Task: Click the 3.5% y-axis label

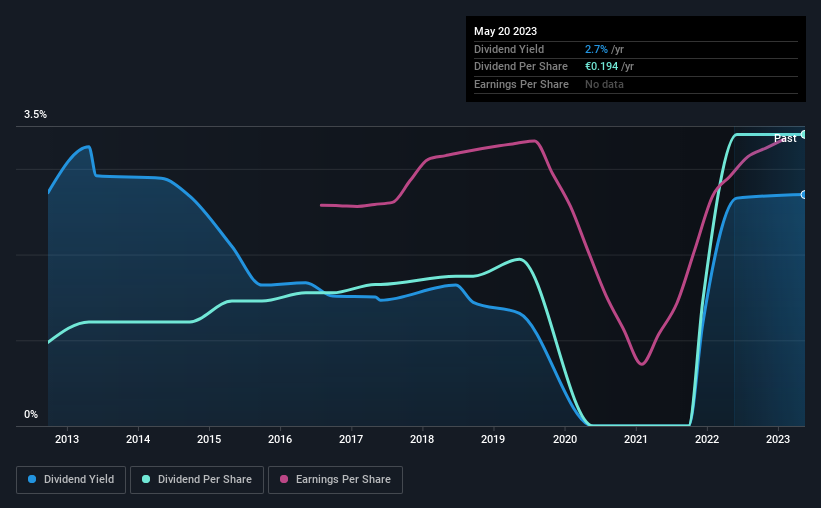Action: (35, 115)
